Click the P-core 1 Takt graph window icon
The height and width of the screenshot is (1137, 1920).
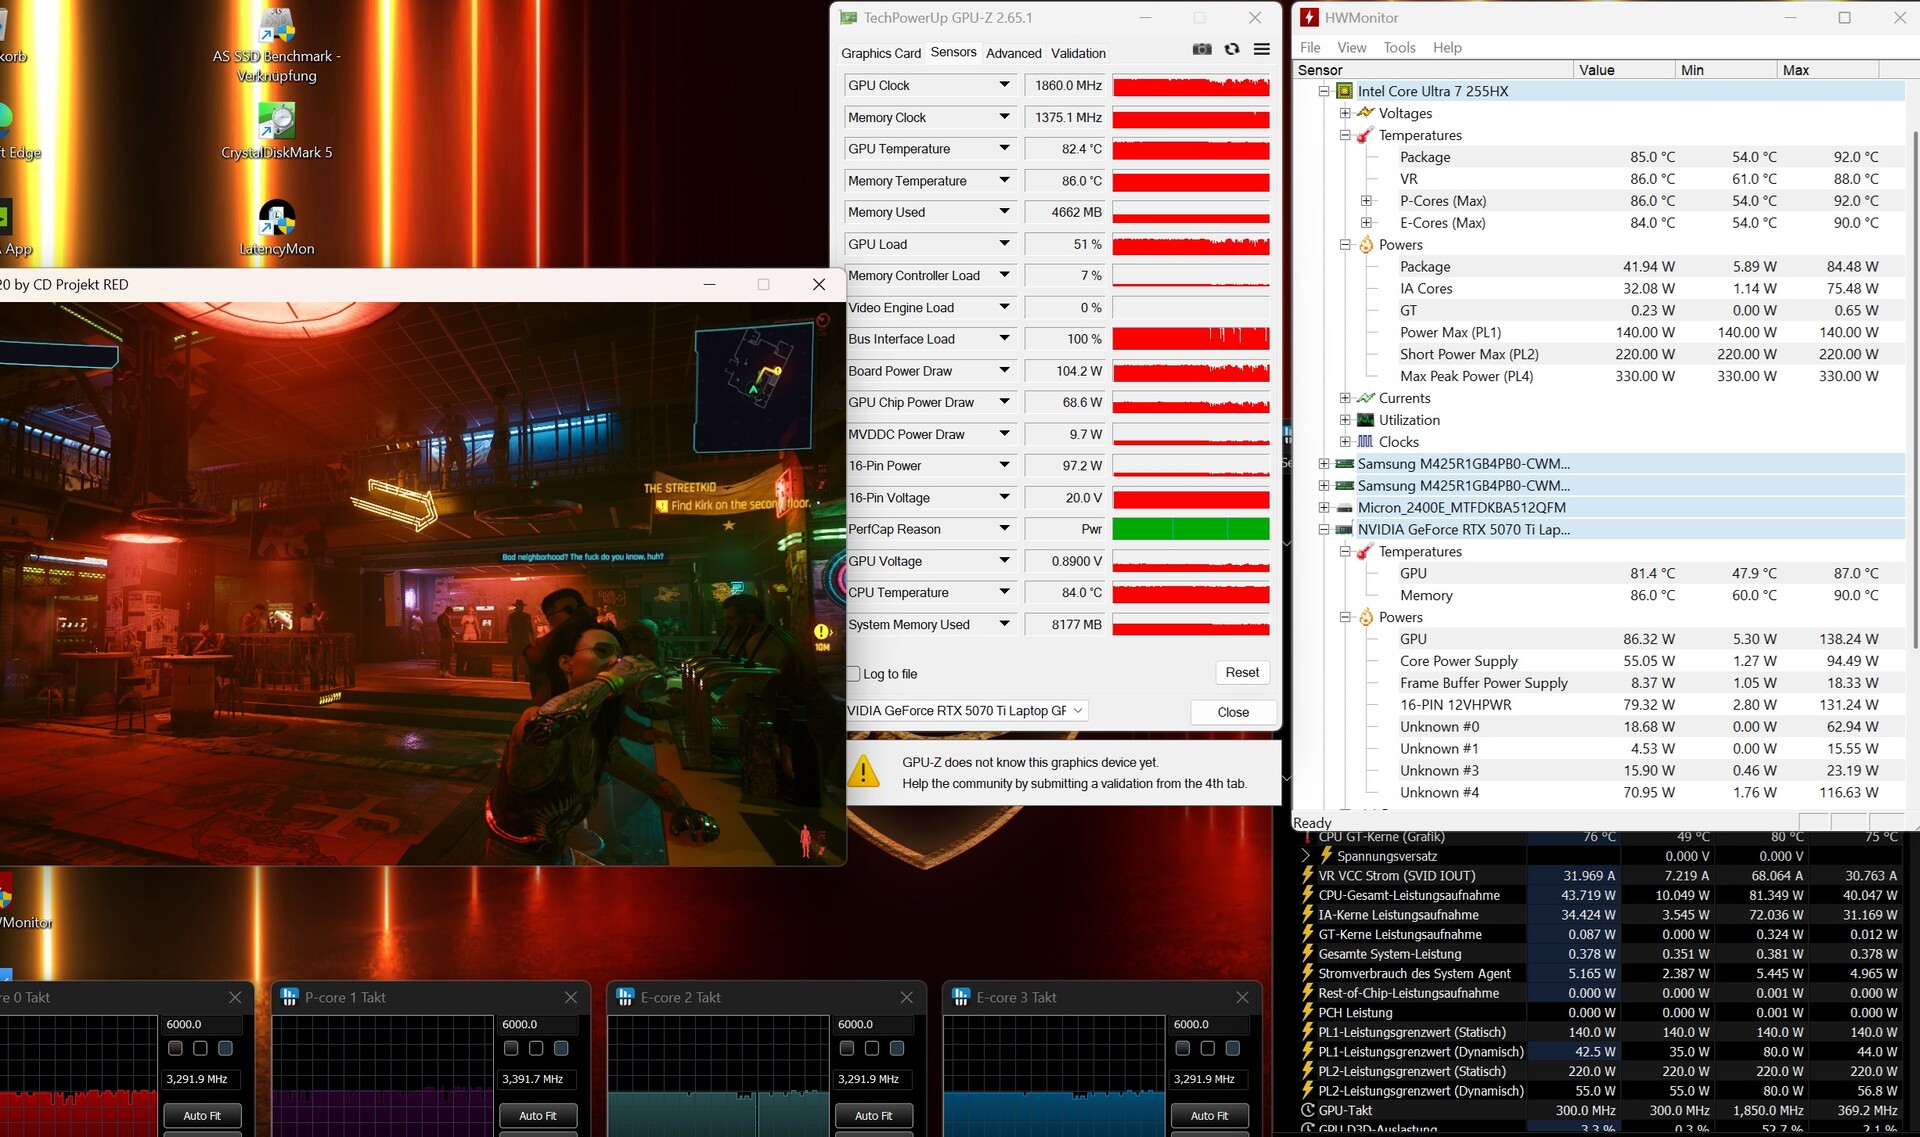coord(290,997)
